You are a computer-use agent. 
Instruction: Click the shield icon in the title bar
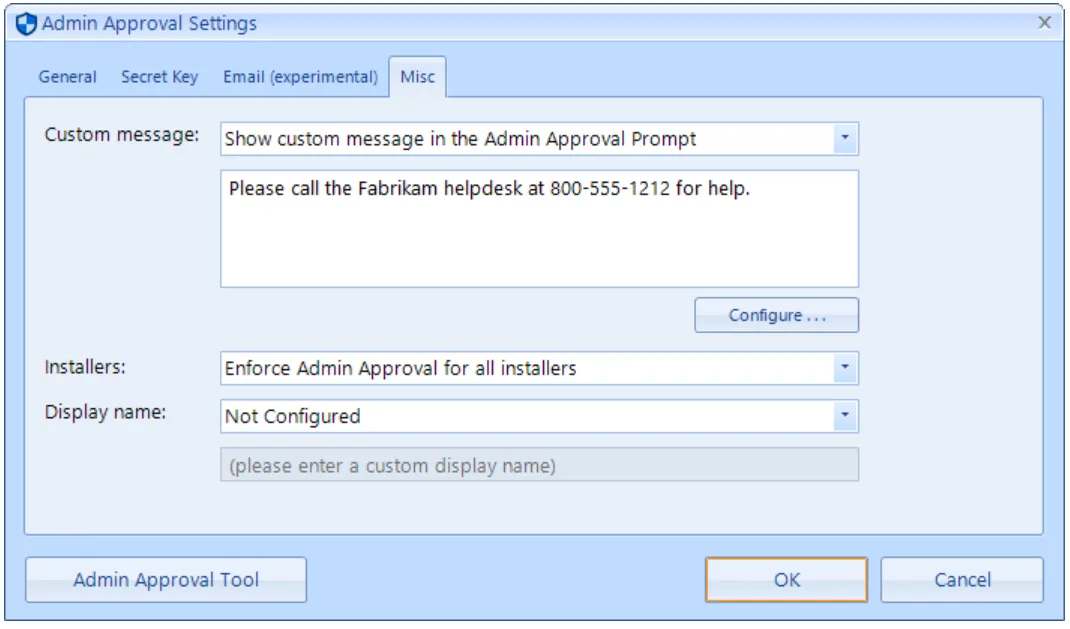[25, 19]
